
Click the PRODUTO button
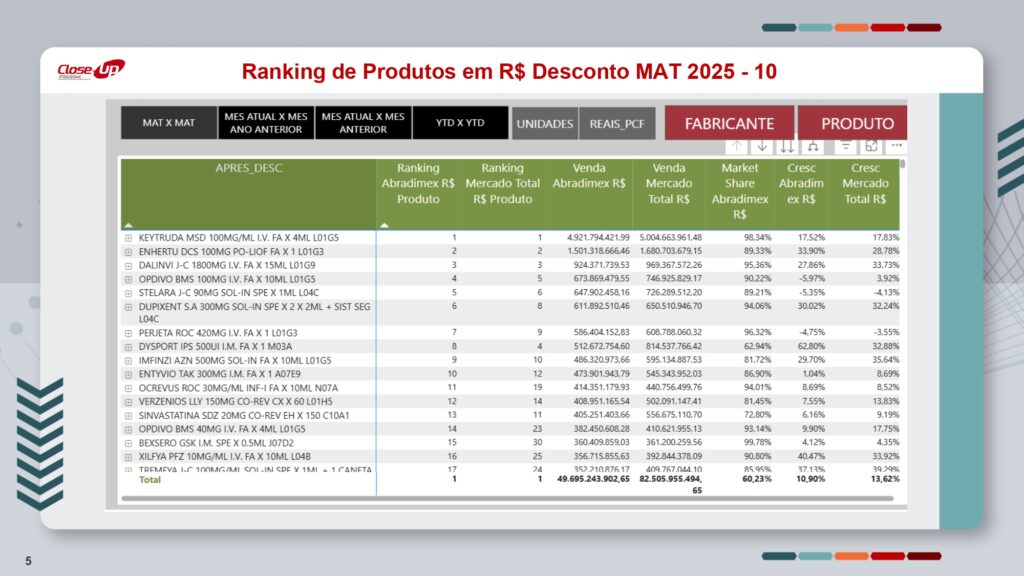(856, 124)
